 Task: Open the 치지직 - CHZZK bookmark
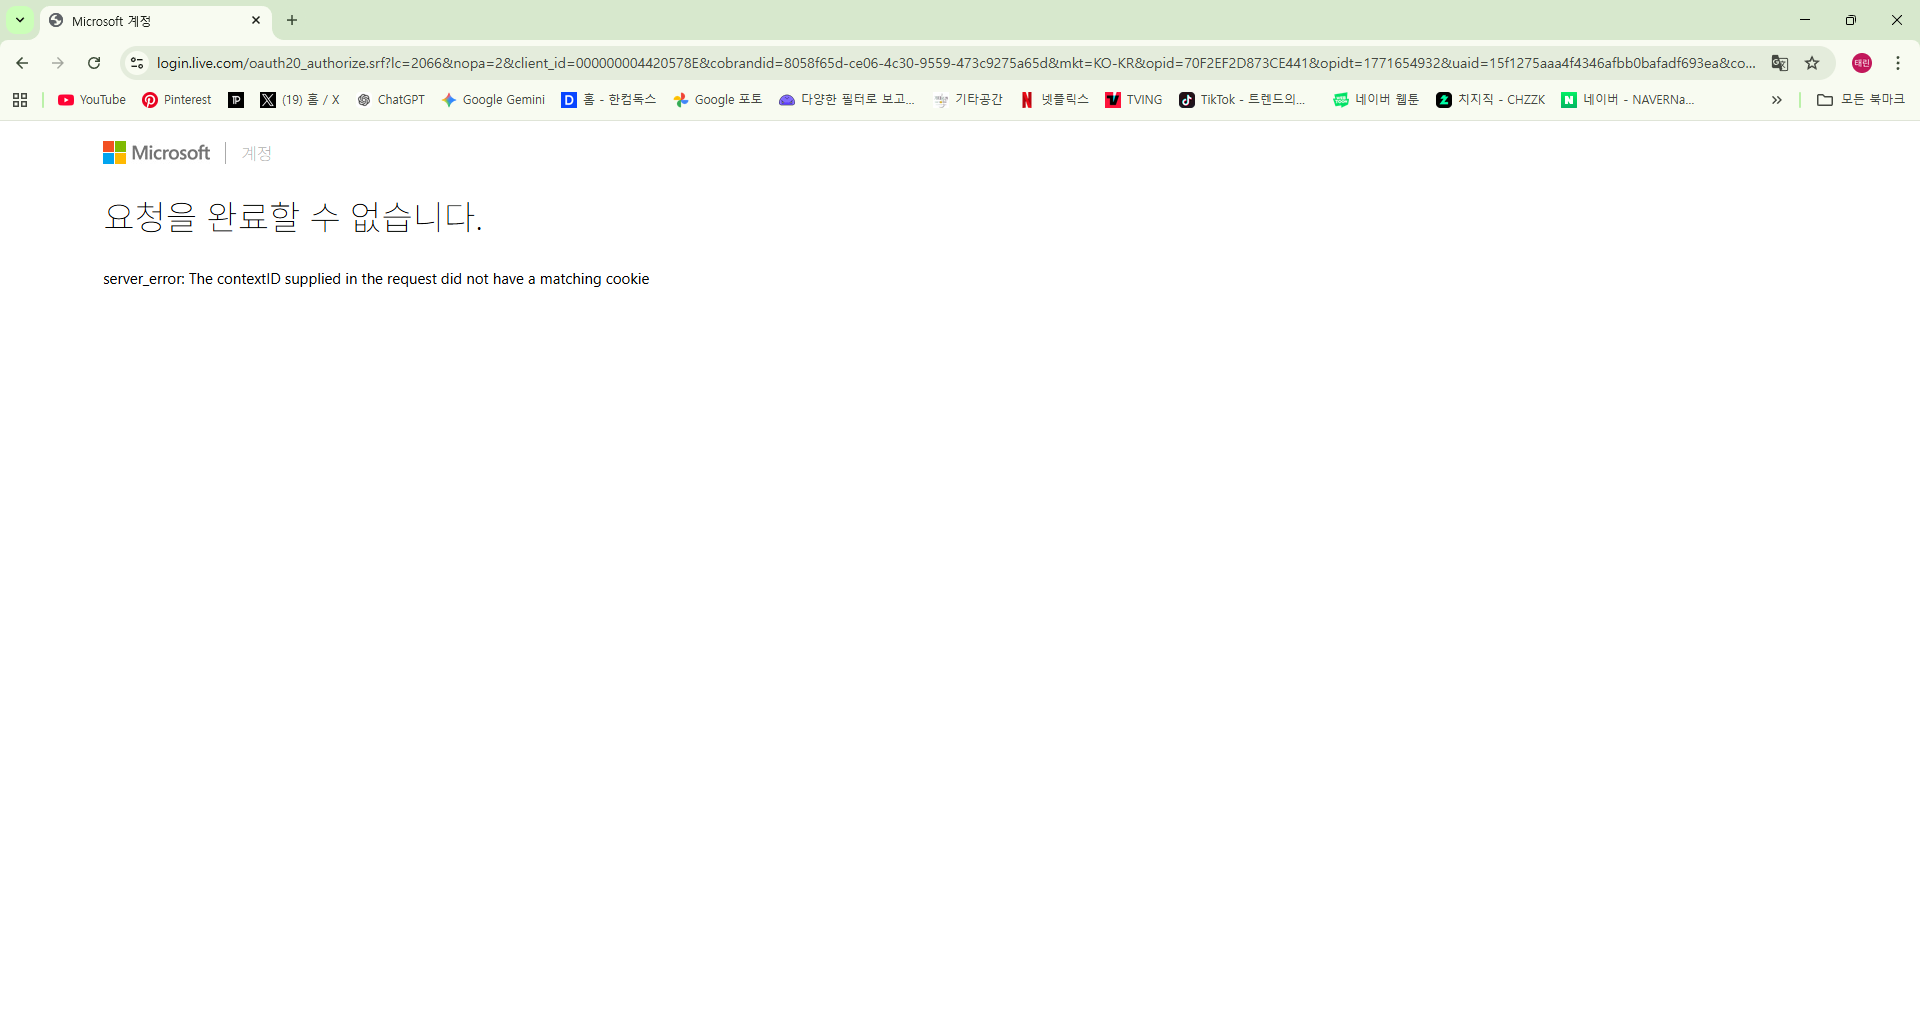(x=1490, y=99)
